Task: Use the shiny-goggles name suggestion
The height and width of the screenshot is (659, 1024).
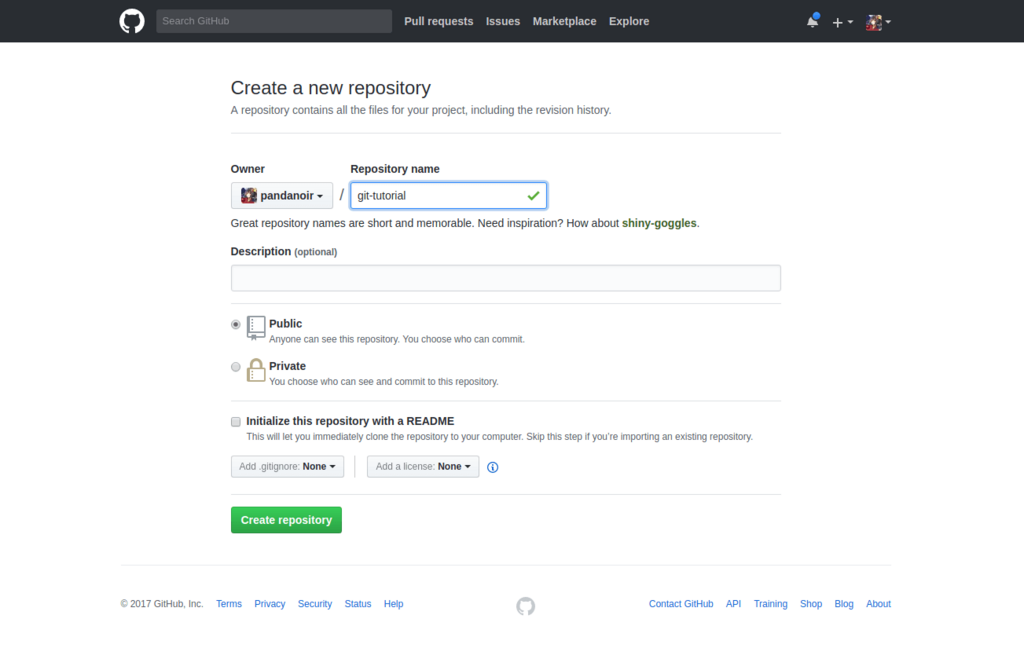Action: (659, 223)
